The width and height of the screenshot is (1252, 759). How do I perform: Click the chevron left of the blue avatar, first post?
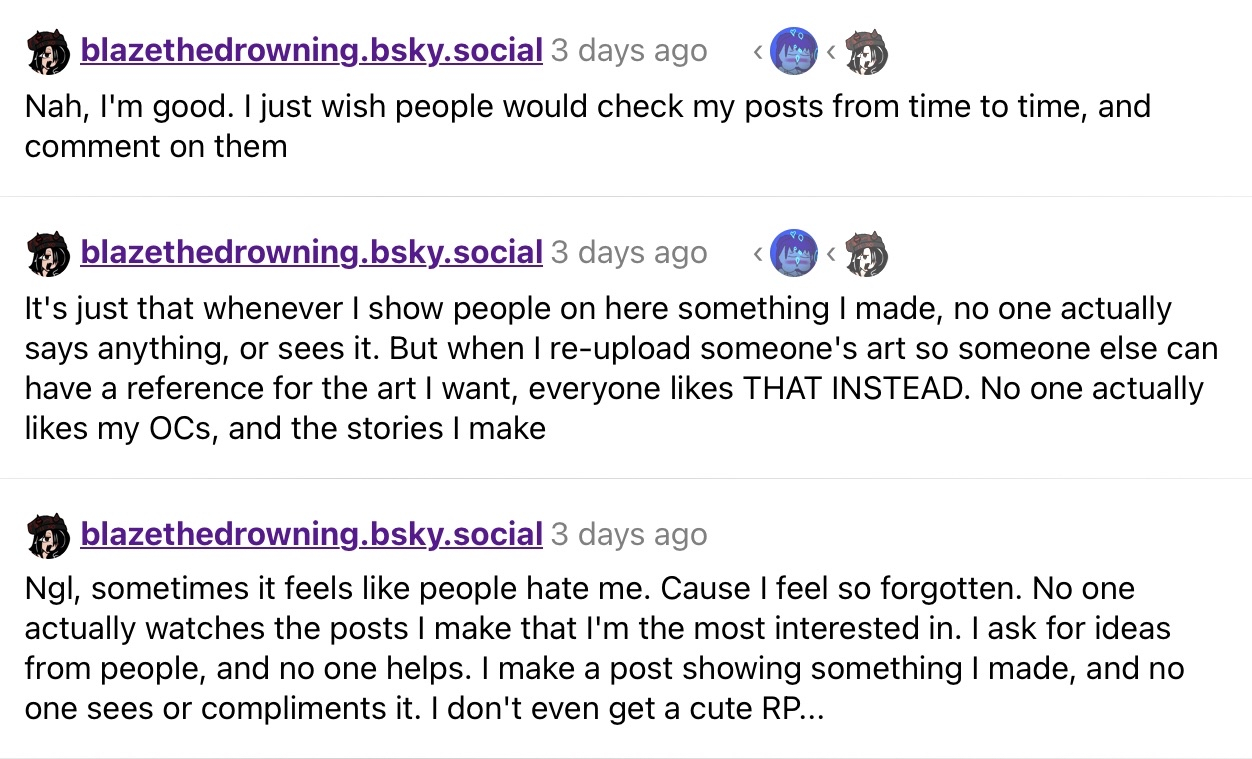(758, 52)
